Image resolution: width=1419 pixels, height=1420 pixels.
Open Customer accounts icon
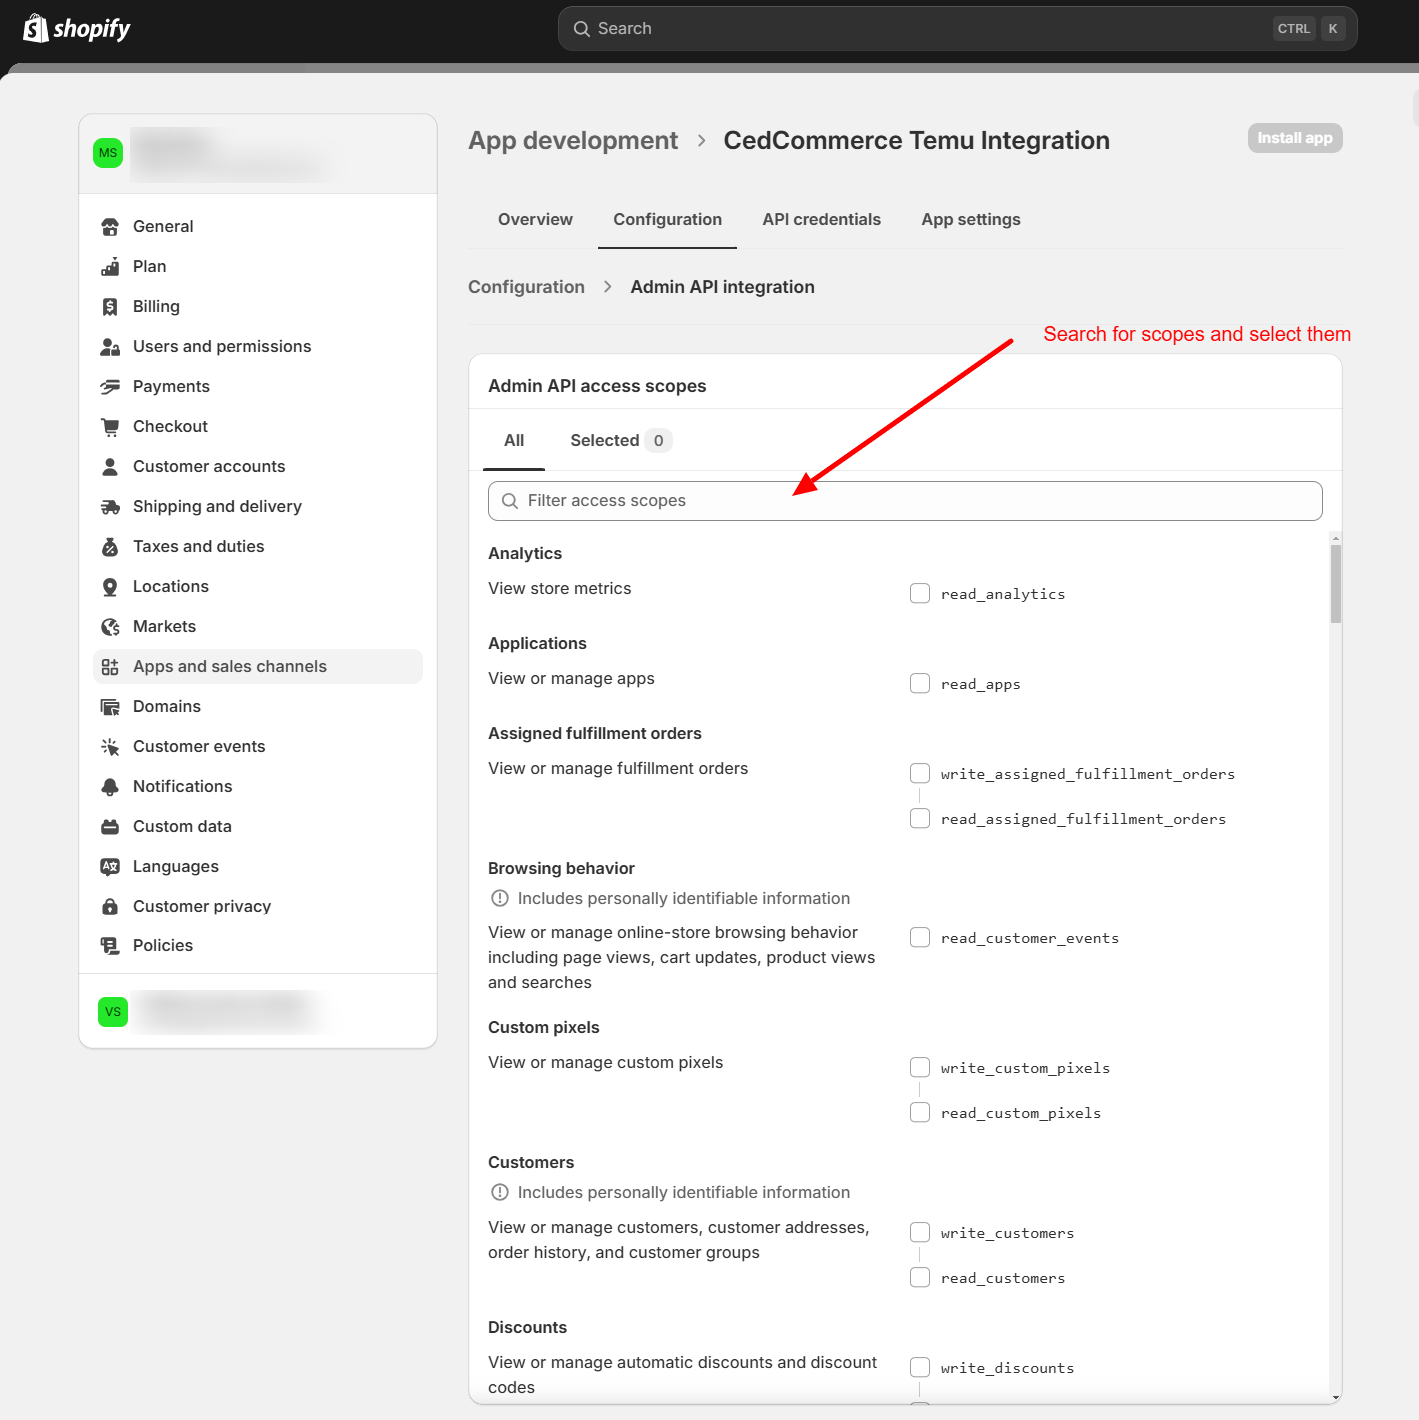point(110,467)
